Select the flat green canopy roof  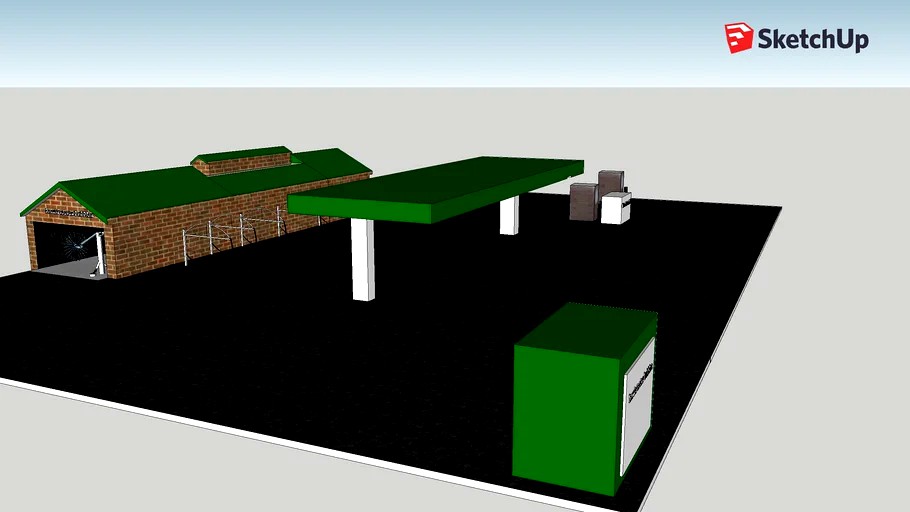435,188
